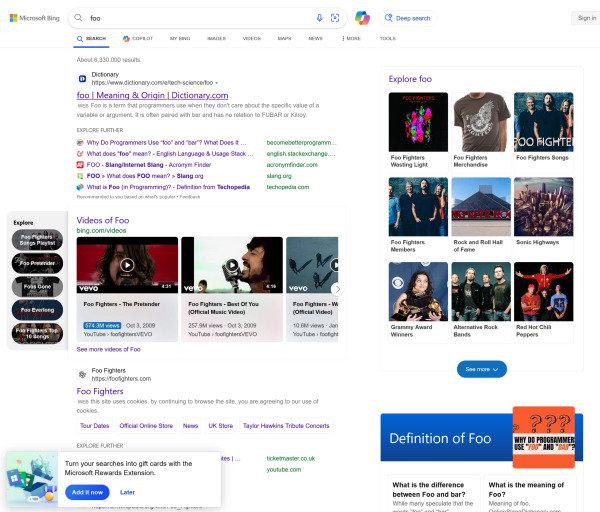
Task: Open the Tools menu
Action: pos(388,39)
